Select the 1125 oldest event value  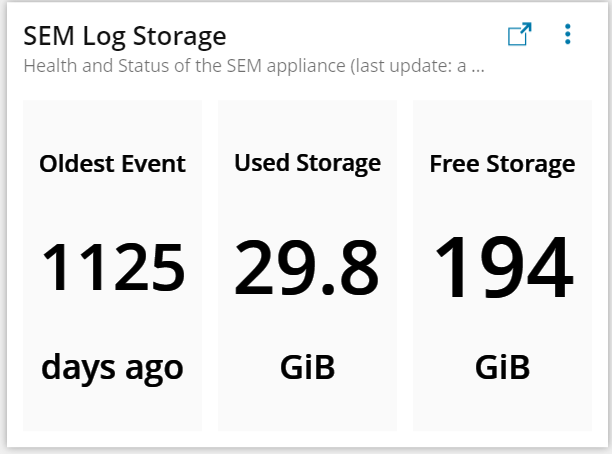click(113, 267)
